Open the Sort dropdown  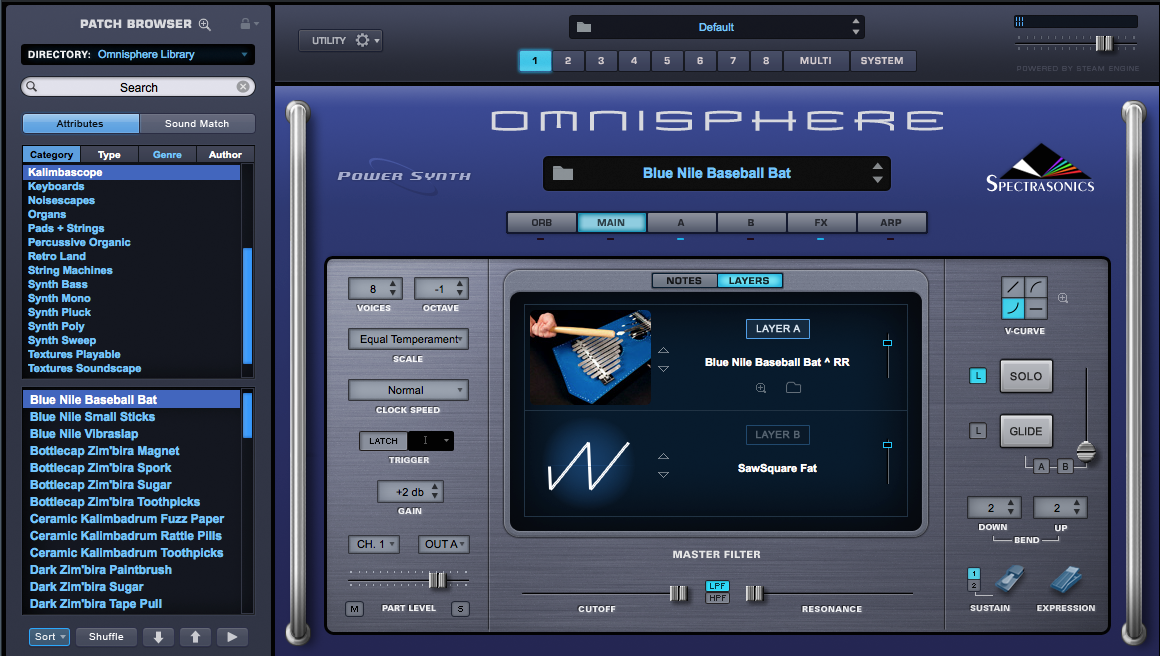pos(50,637)
